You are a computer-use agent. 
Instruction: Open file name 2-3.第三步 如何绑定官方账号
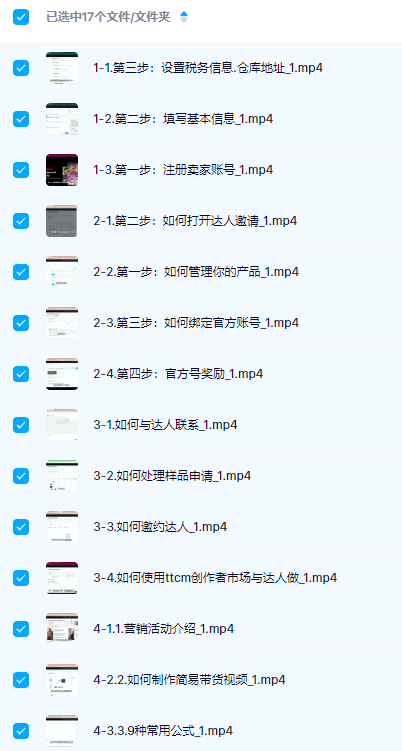click(x=196, y=323)
